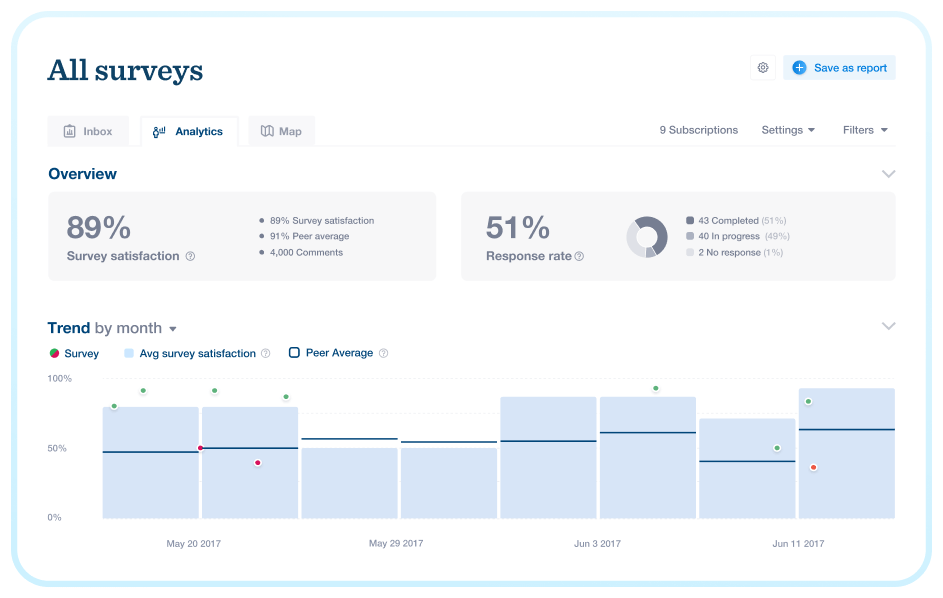Click the help icon beside Response rate

pyautogui.click(x=579, y=256)
